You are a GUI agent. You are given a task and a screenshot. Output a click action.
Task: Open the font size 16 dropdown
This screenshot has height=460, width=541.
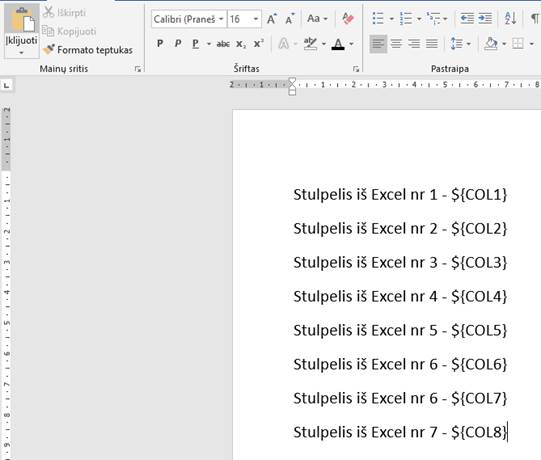[x=256, y=19]
